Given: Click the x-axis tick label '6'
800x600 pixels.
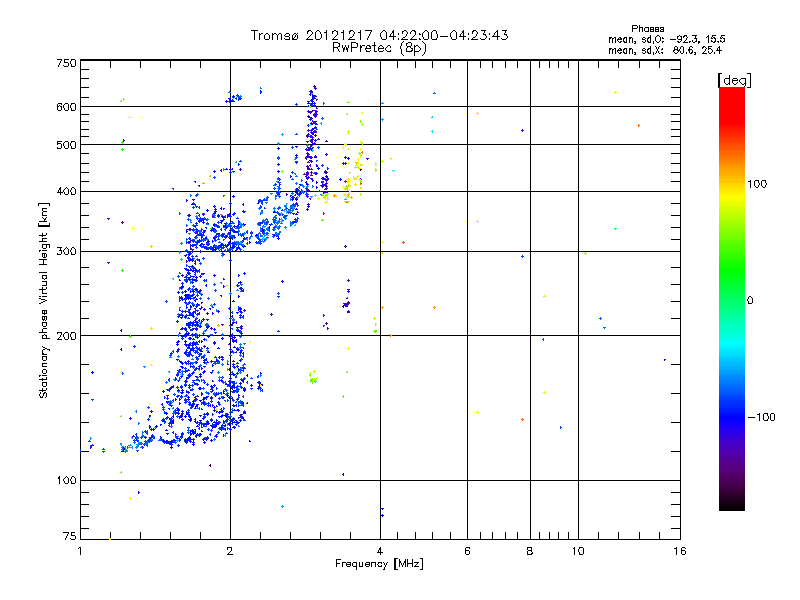Looking at the screenshot, I should click(467, 551).
